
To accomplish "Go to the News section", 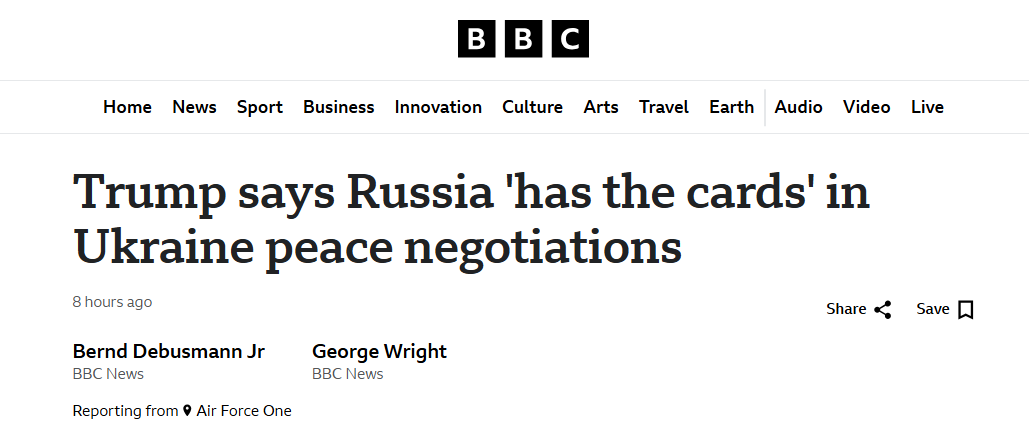I will tap(194, 107).
